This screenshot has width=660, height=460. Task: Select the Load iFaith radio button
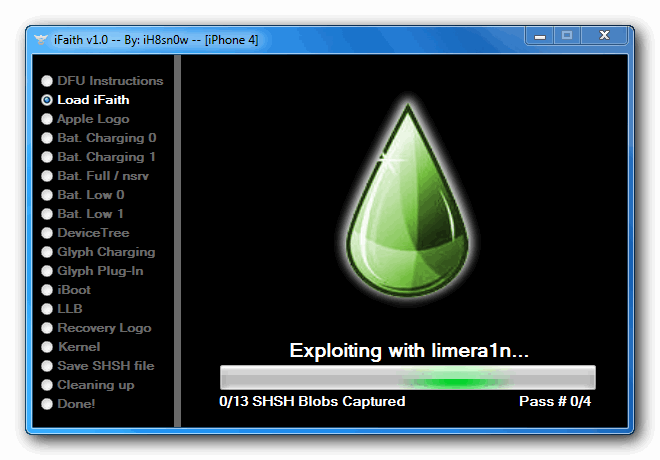tap(47, 100)
